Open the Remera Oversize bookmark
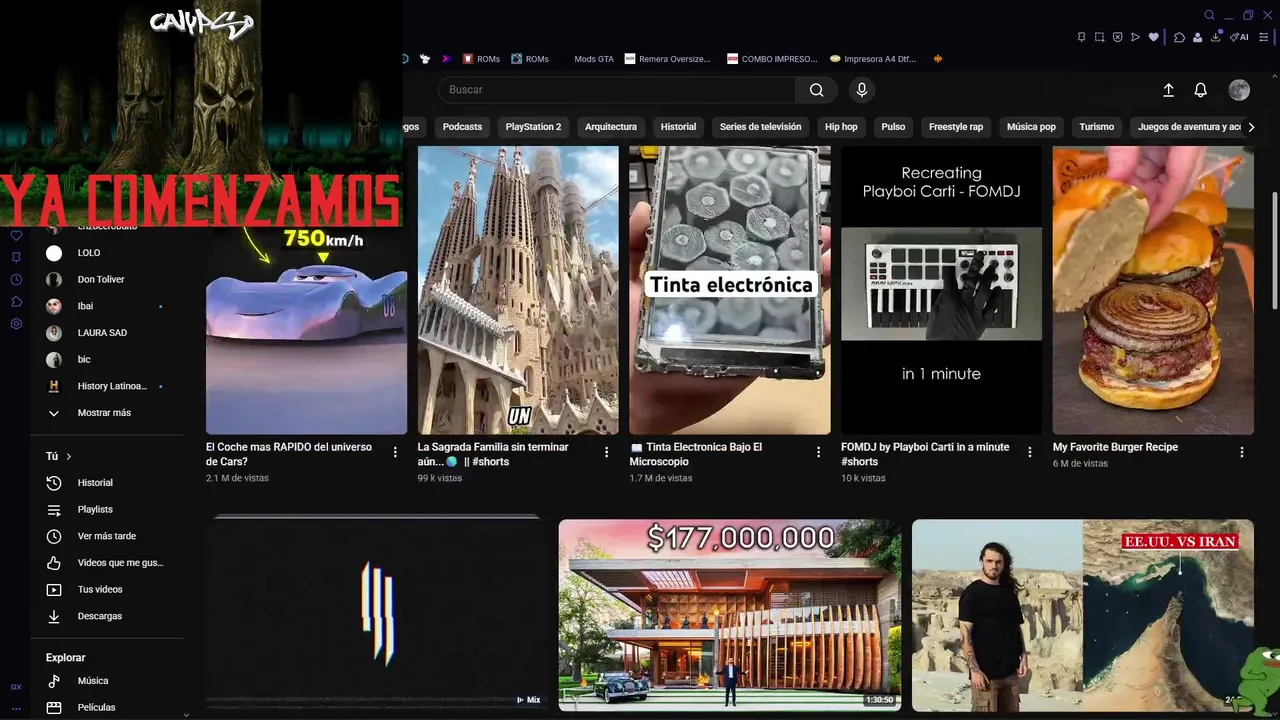This screenshot has height=720, width=1280. click(x=667, y=59)
